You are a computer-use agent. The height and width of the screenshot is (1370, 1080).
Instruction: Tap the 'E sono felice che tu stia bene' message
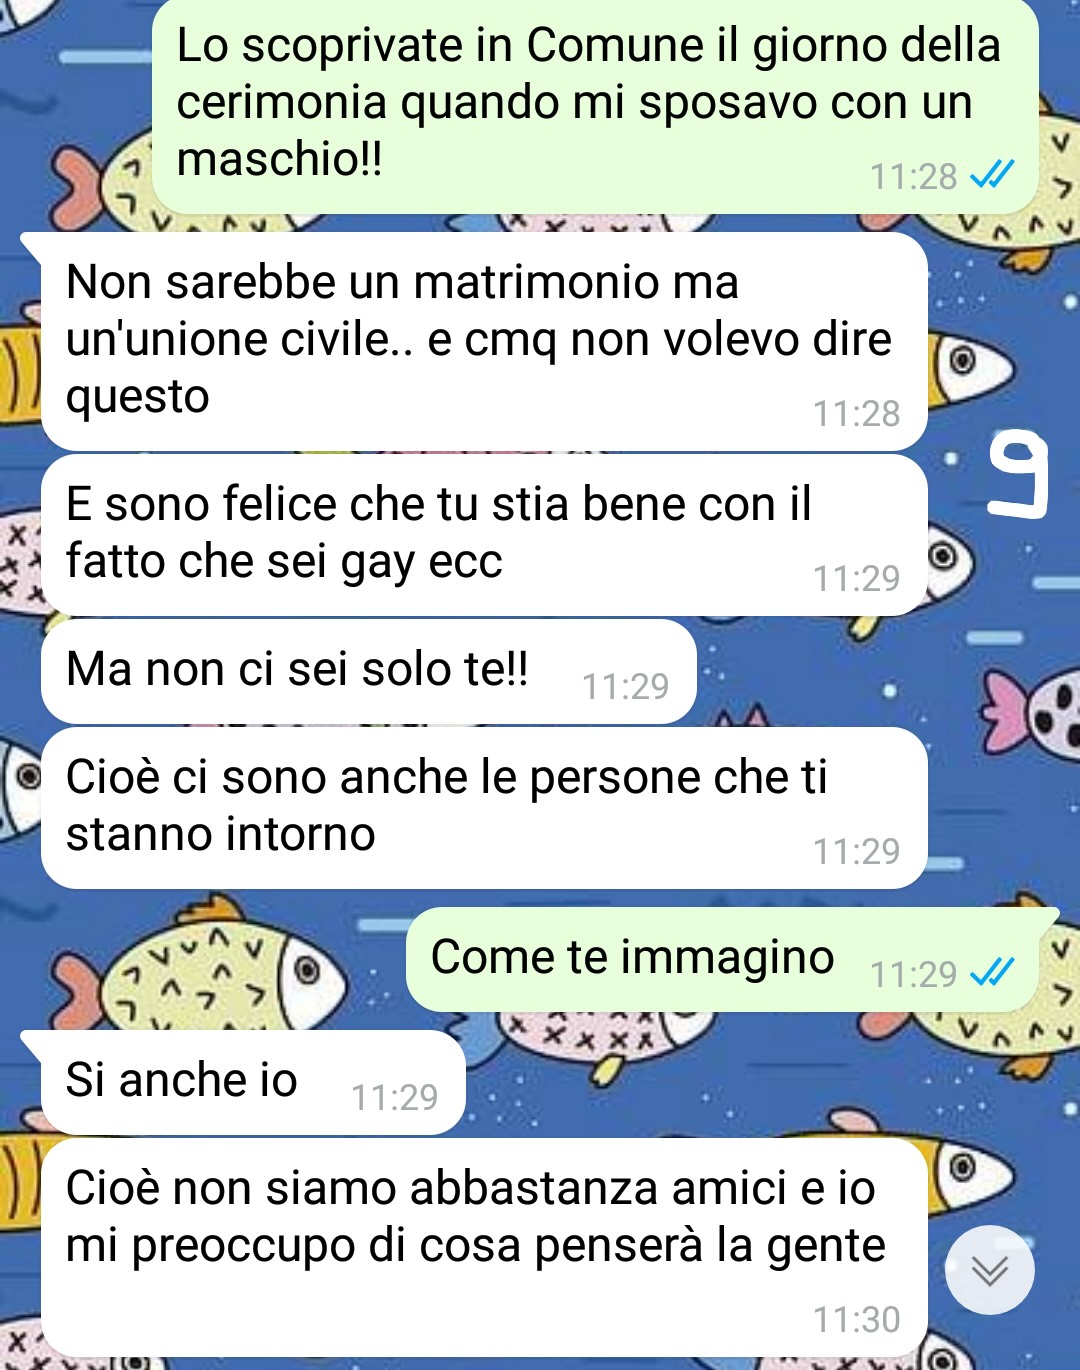click(x=484, y=535)
